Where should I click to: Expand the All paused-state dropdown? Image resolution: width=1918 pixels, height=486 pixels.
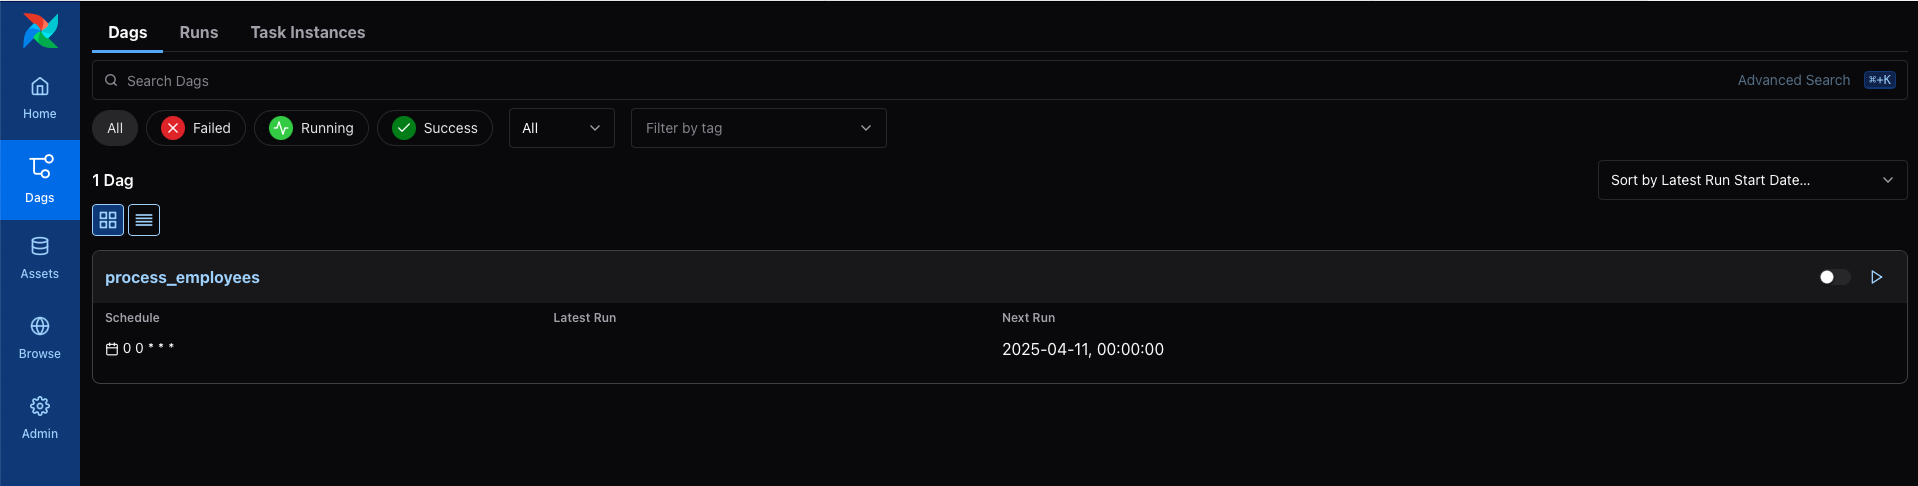click(x=561, y=128)
